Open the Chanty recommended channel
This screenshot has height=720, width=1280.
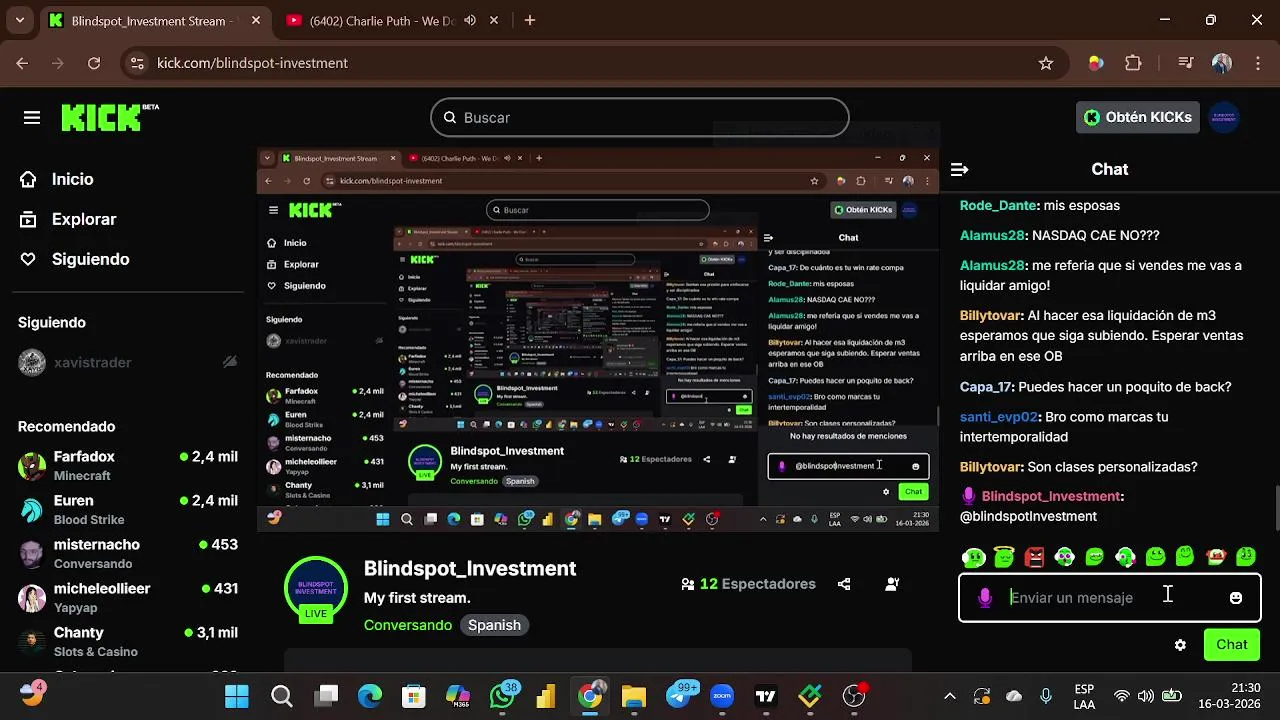(128, 642)
